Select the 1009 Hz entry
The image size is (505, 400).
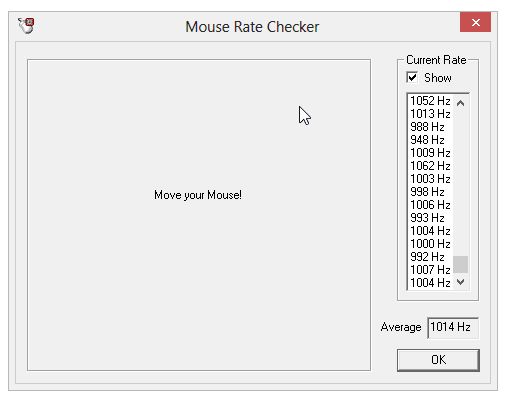(430, 153)
